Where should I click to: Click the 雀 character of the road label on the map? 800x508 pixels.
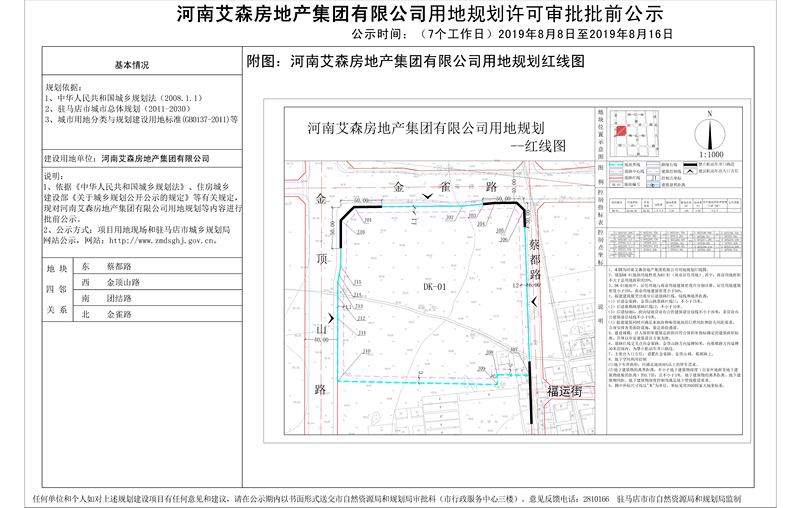pyautogui.click(x=445, y=187)
